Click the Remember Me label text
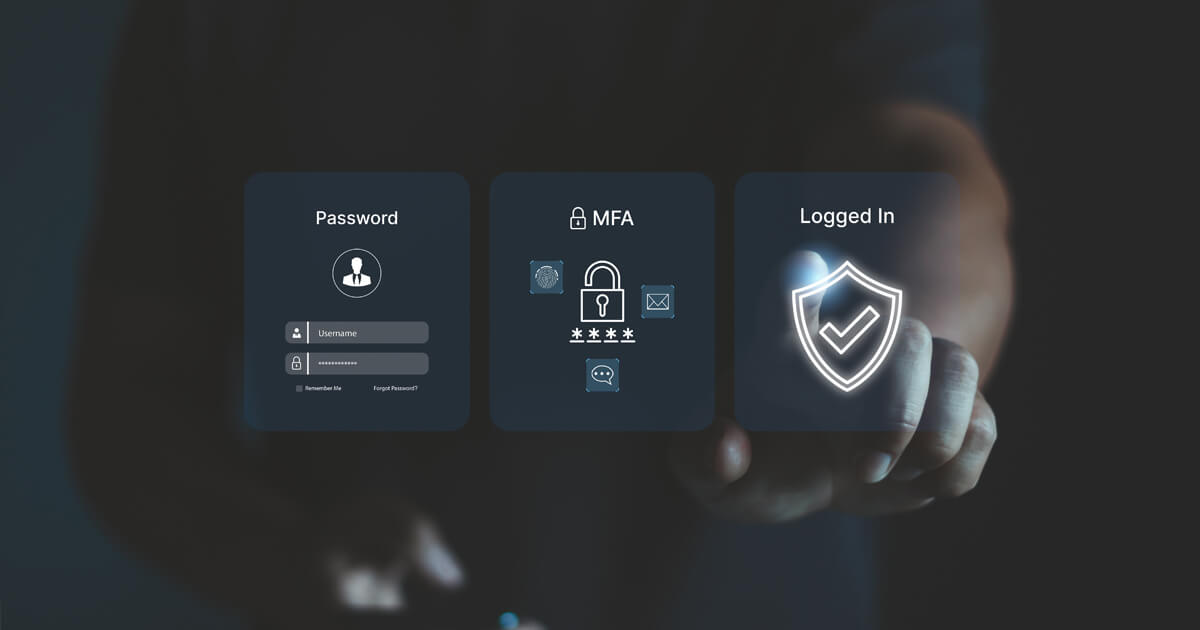The width and height of the screenshot is (1200, 630). (x=323, y=388)
